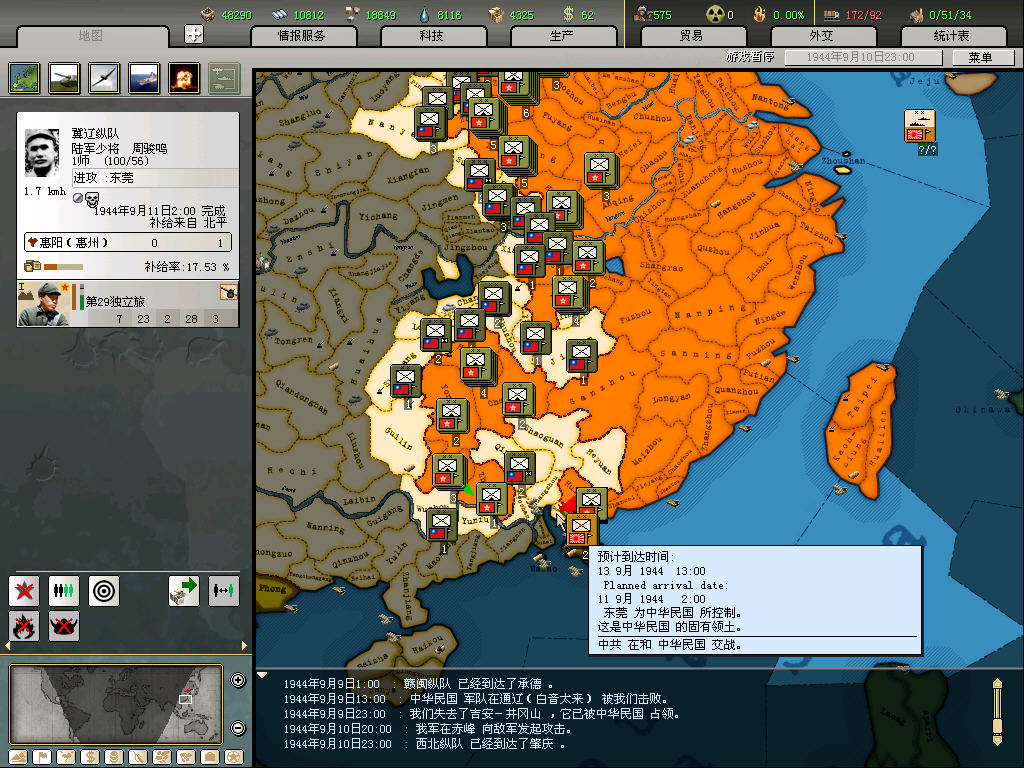Viewport: 1024px width, 768px height.
Task: Click the dissent flame icon beside 0.00%
Action: [759, 14]
